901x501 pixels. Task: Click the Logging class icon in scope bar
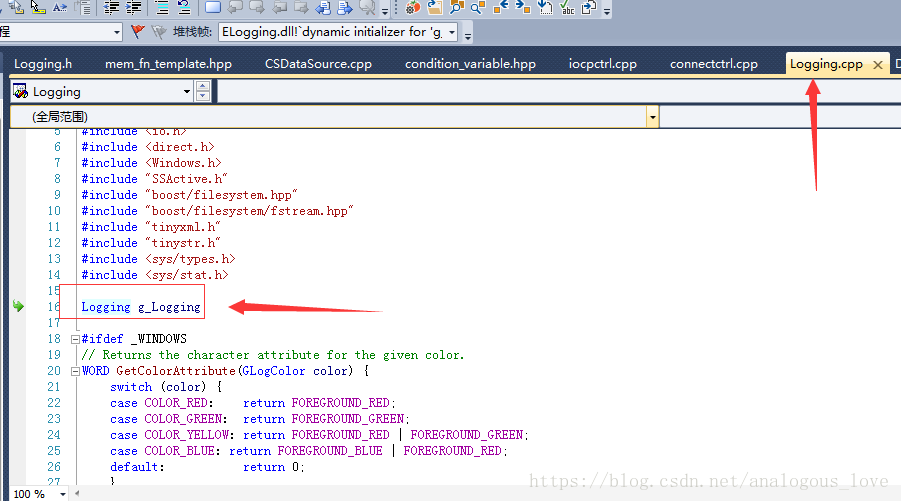[20, 91]
